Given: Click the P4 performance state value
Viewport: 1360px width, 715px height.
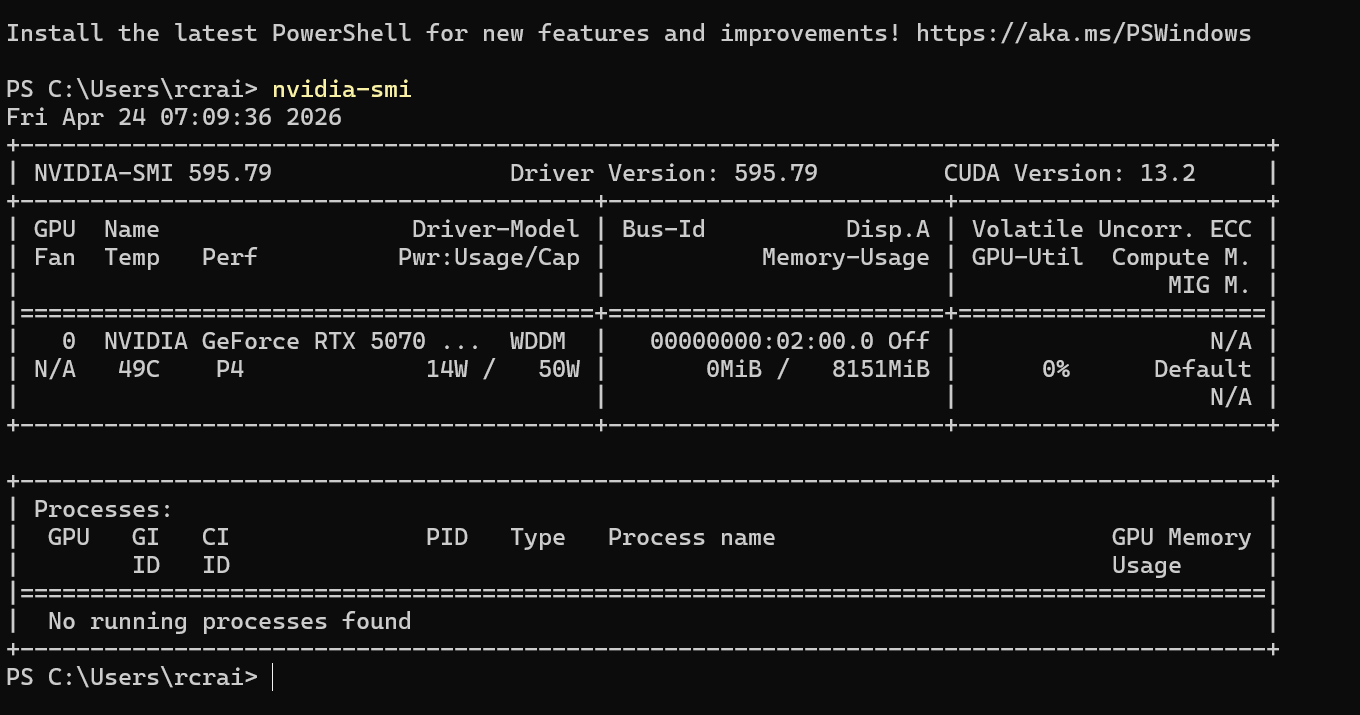Looking at the screenshot, I should point(229,369).
